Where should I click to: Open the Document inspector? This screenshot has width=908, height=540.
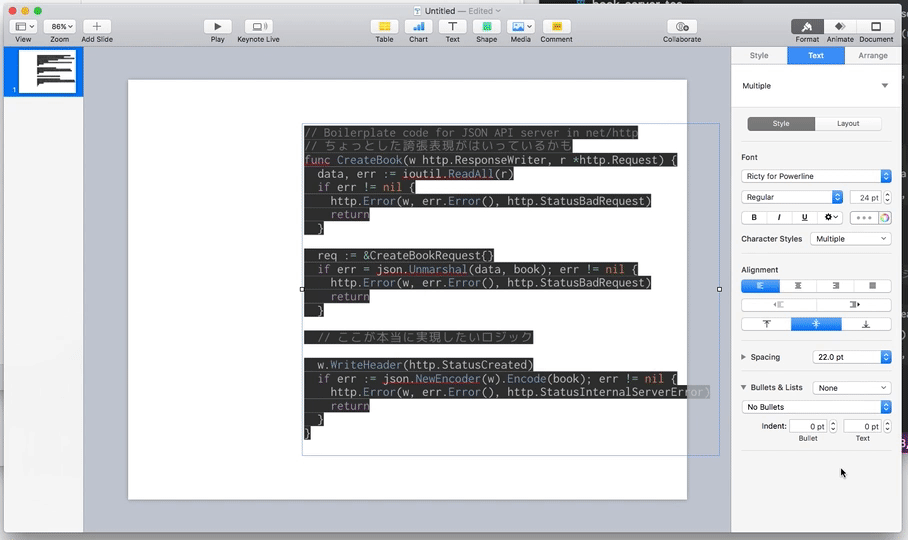pyautogui.click(x=876, y=26)
